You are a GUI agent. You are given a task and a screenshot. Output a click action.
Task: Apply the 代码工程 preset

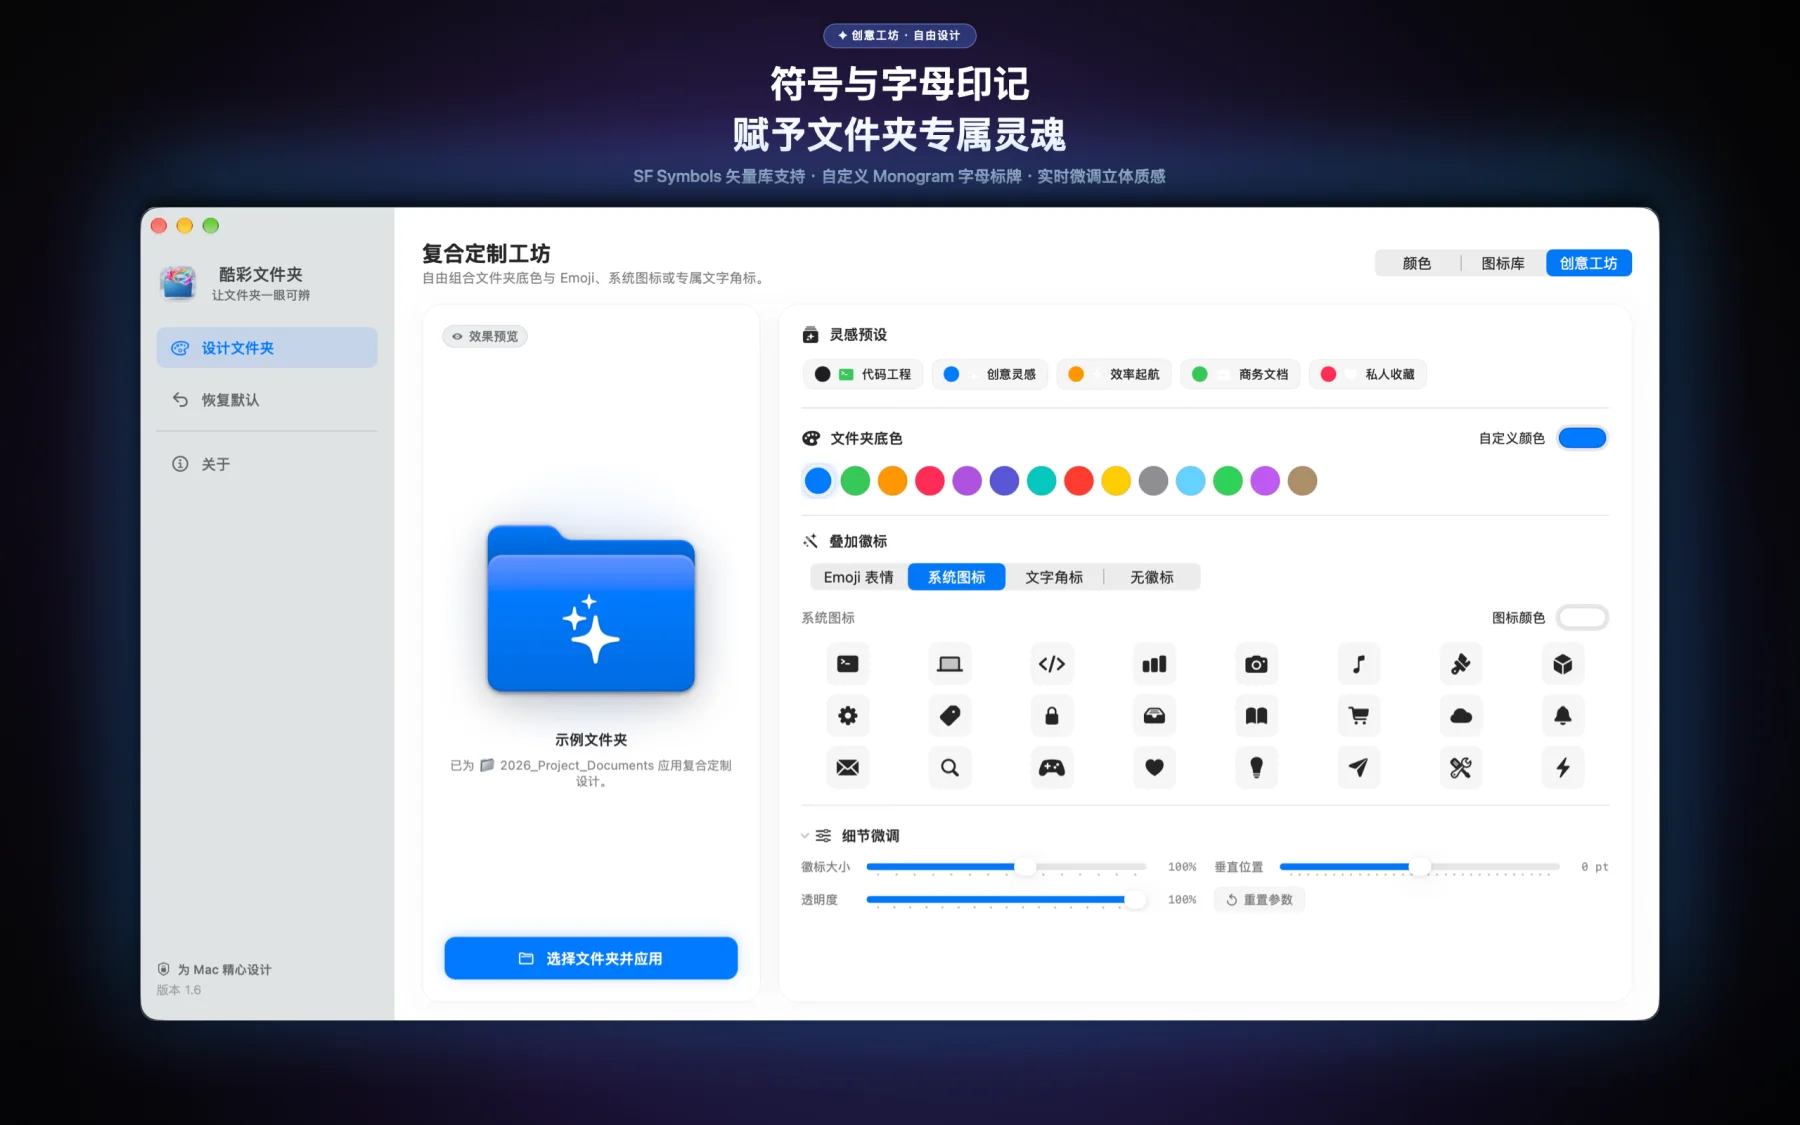click(x=863, y=374)
